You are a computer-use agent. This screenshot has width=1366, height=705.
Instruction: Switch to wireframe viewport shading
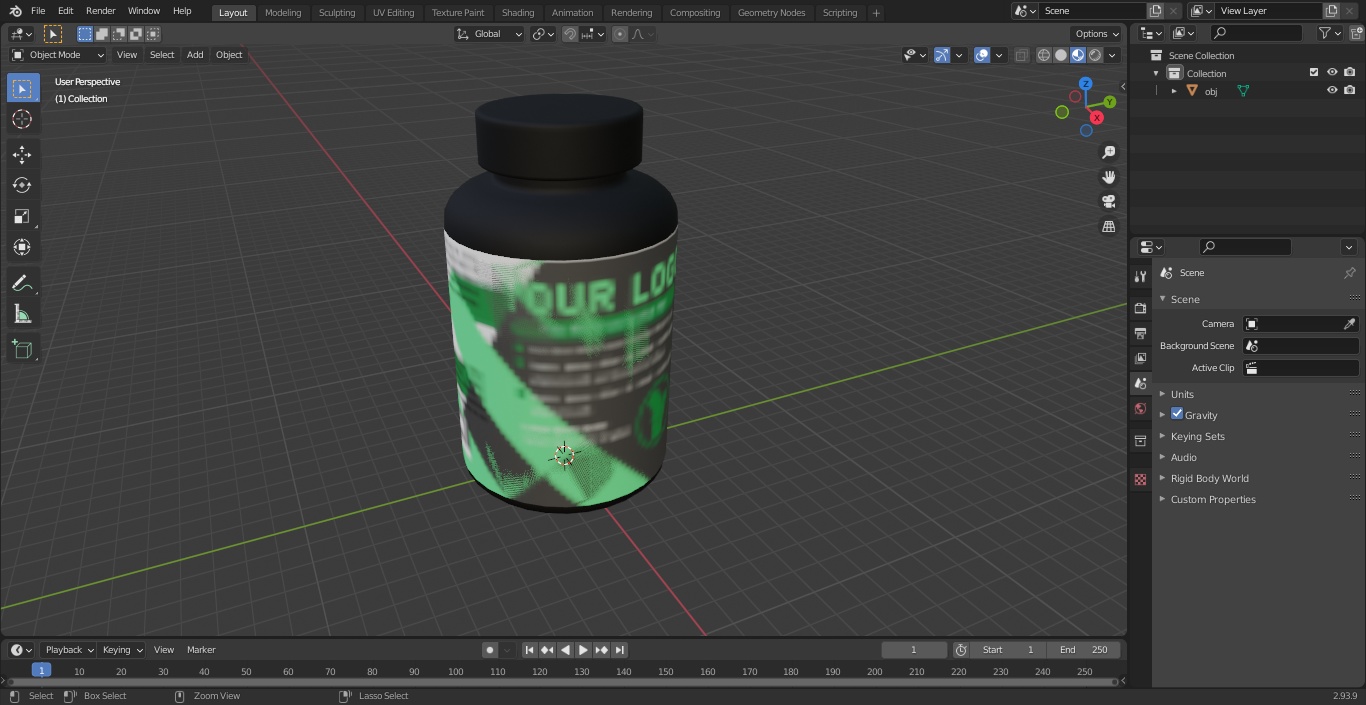1044,55
